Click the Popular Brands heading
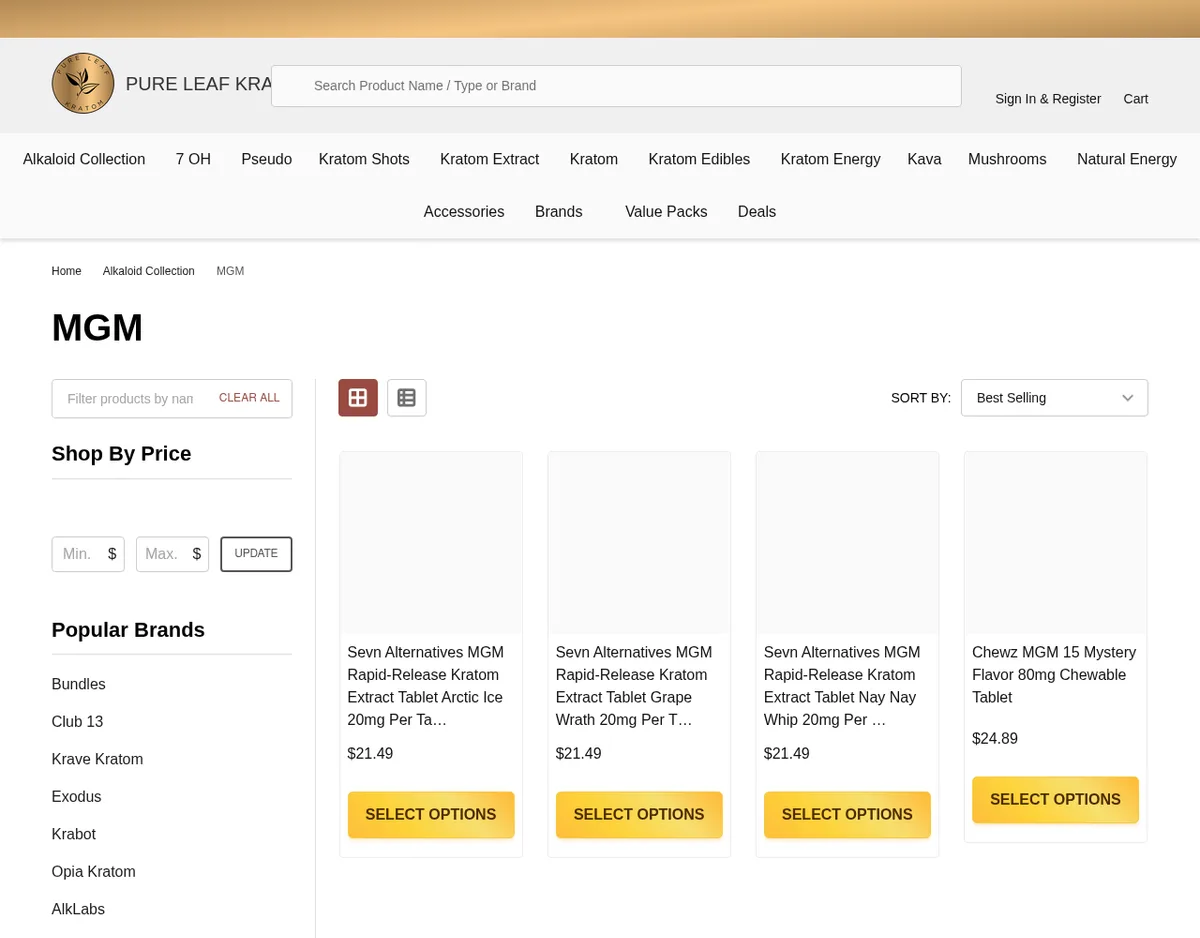 128,630
